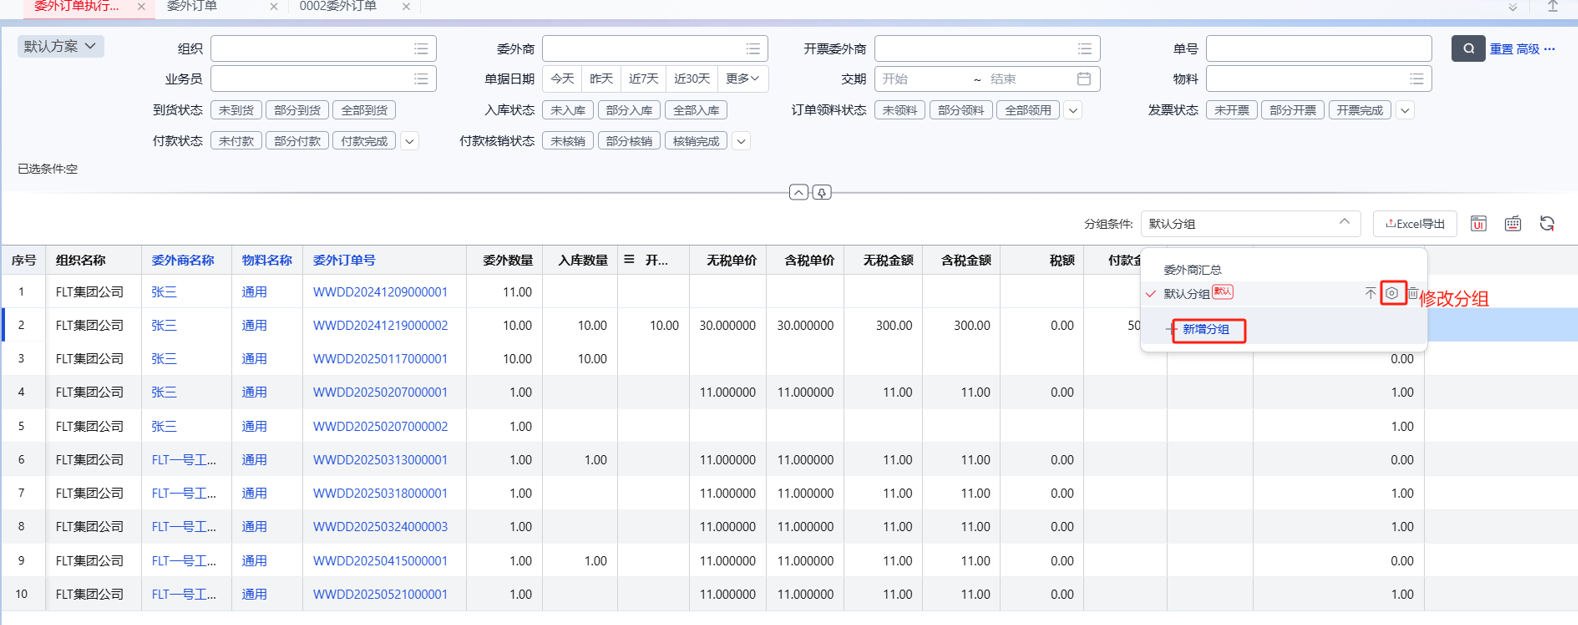Click the column menu icon in 开... header
The image size is (1578, 625).
click(629, 259)
